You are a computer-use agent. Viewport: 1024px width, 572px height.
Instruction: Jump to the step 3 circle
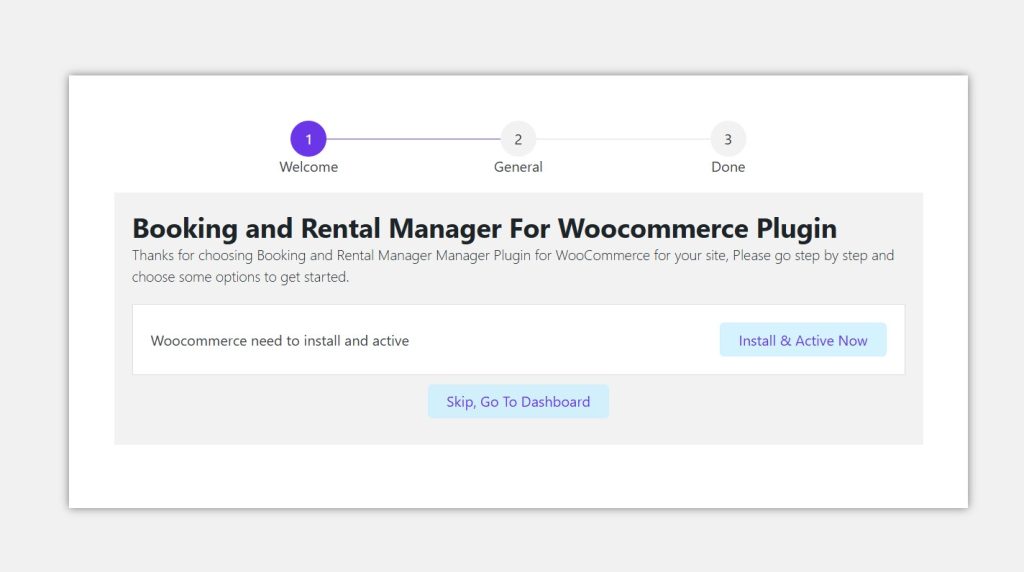[x=728, y=139]
